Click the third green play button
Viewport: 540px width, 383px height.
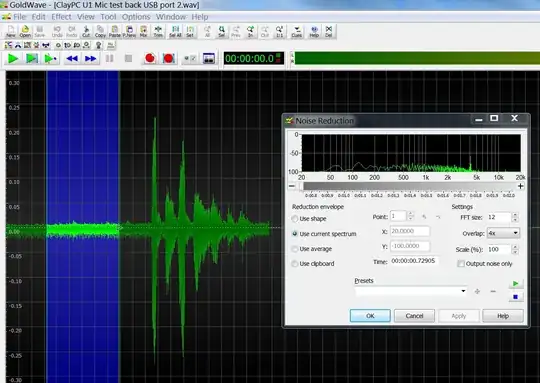tap(50, 59)
